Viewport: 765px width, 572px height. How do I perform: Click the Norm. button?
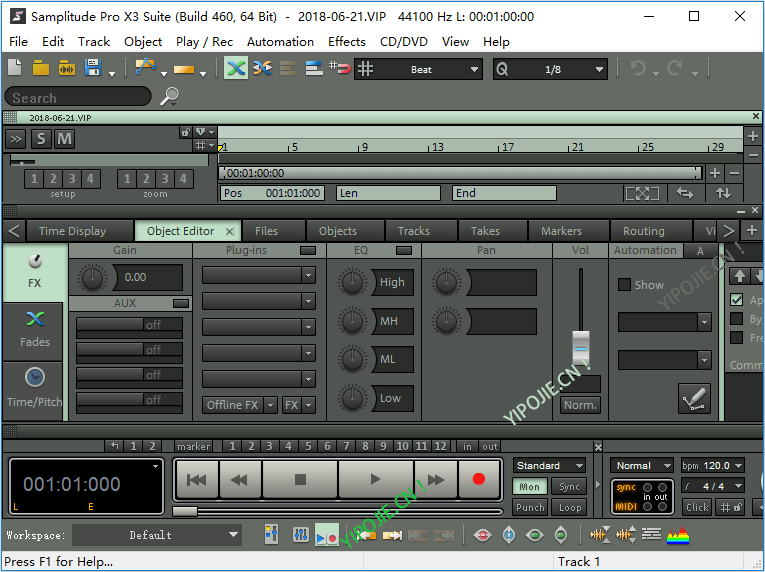pos(580,405)
